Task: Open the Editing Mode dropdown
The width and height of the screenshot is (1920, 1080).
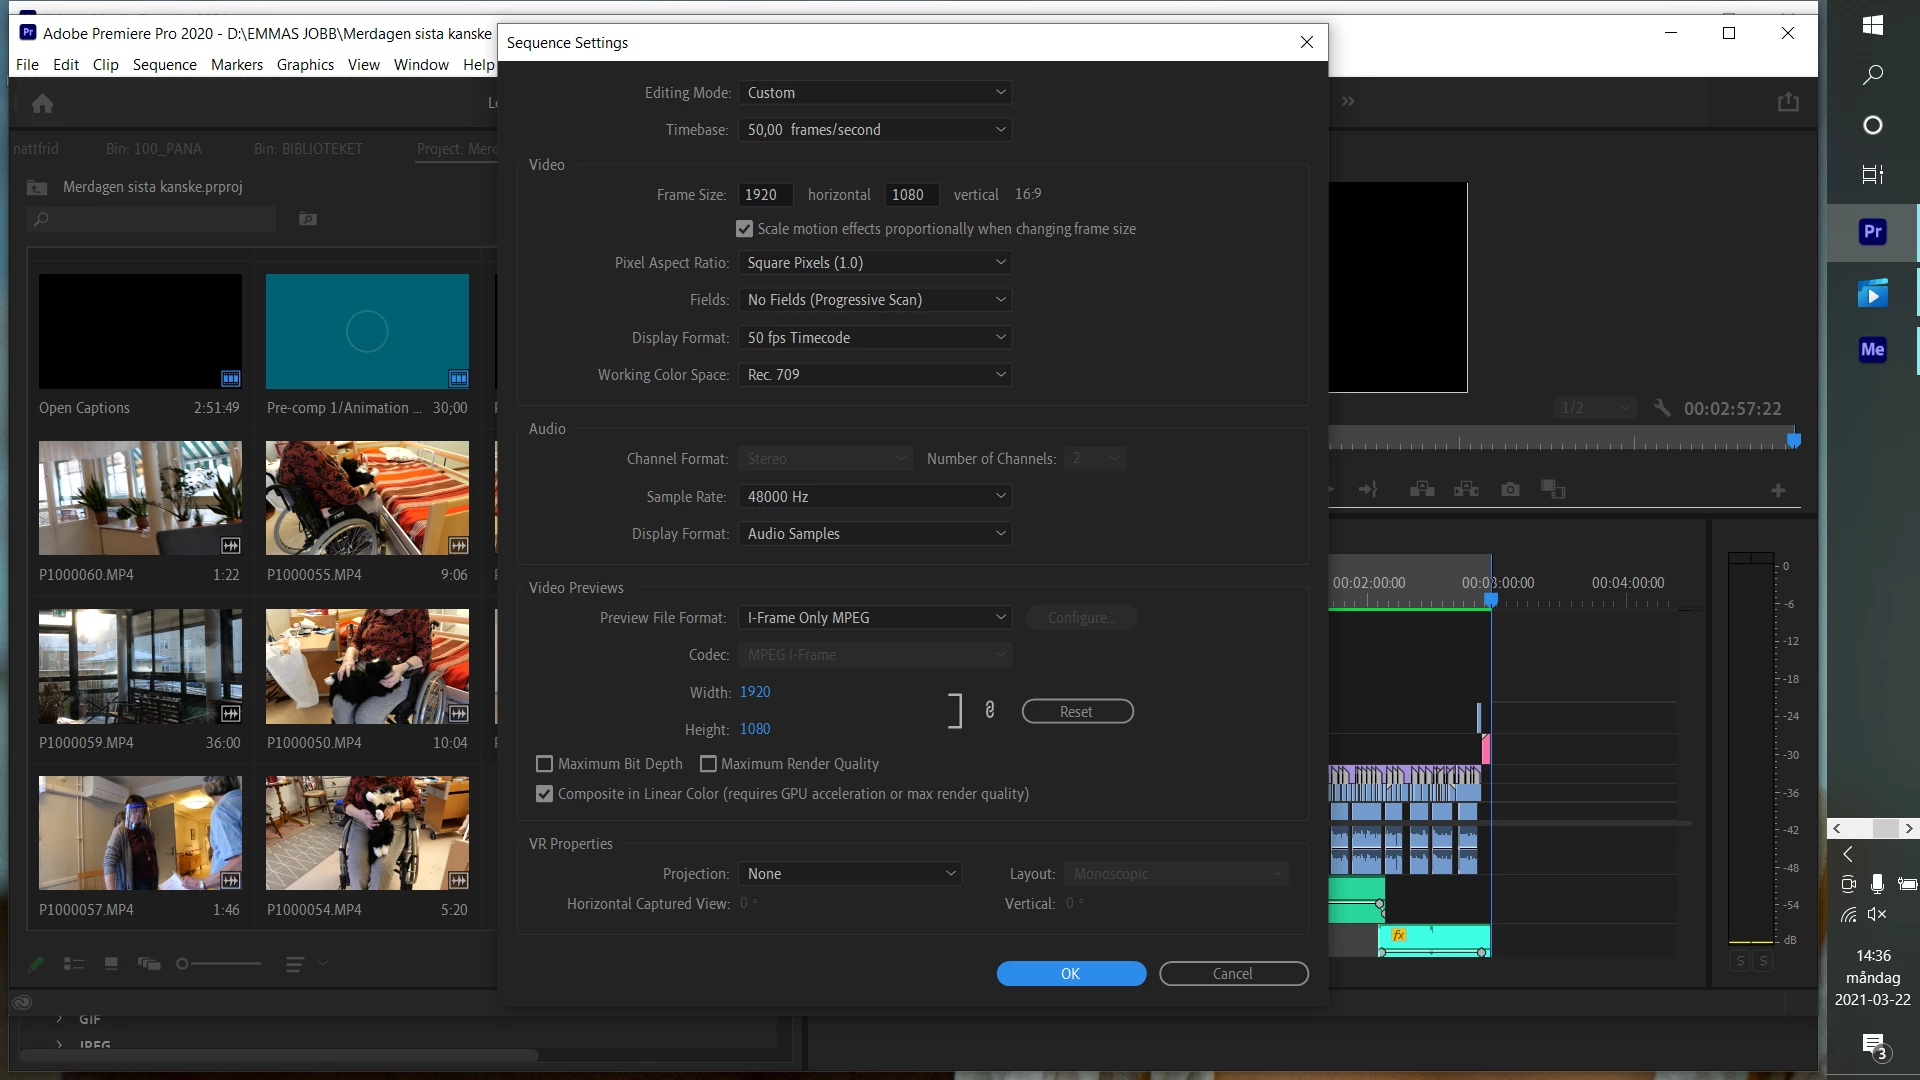Action: (x=875, y=93)
